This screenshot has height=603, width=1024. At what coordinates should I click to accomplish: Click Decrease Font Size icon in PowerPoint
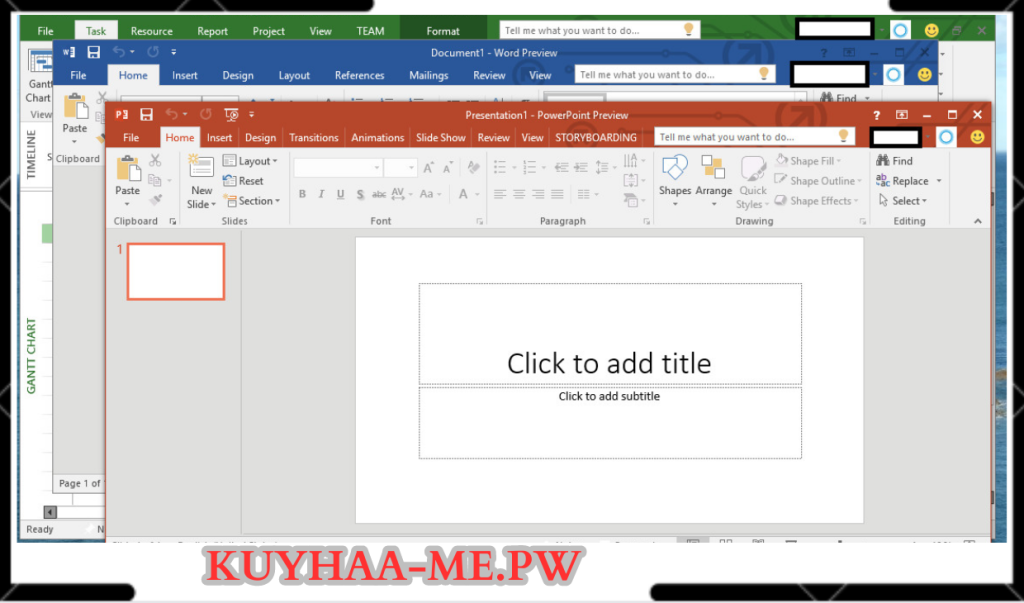pos(448,168)
